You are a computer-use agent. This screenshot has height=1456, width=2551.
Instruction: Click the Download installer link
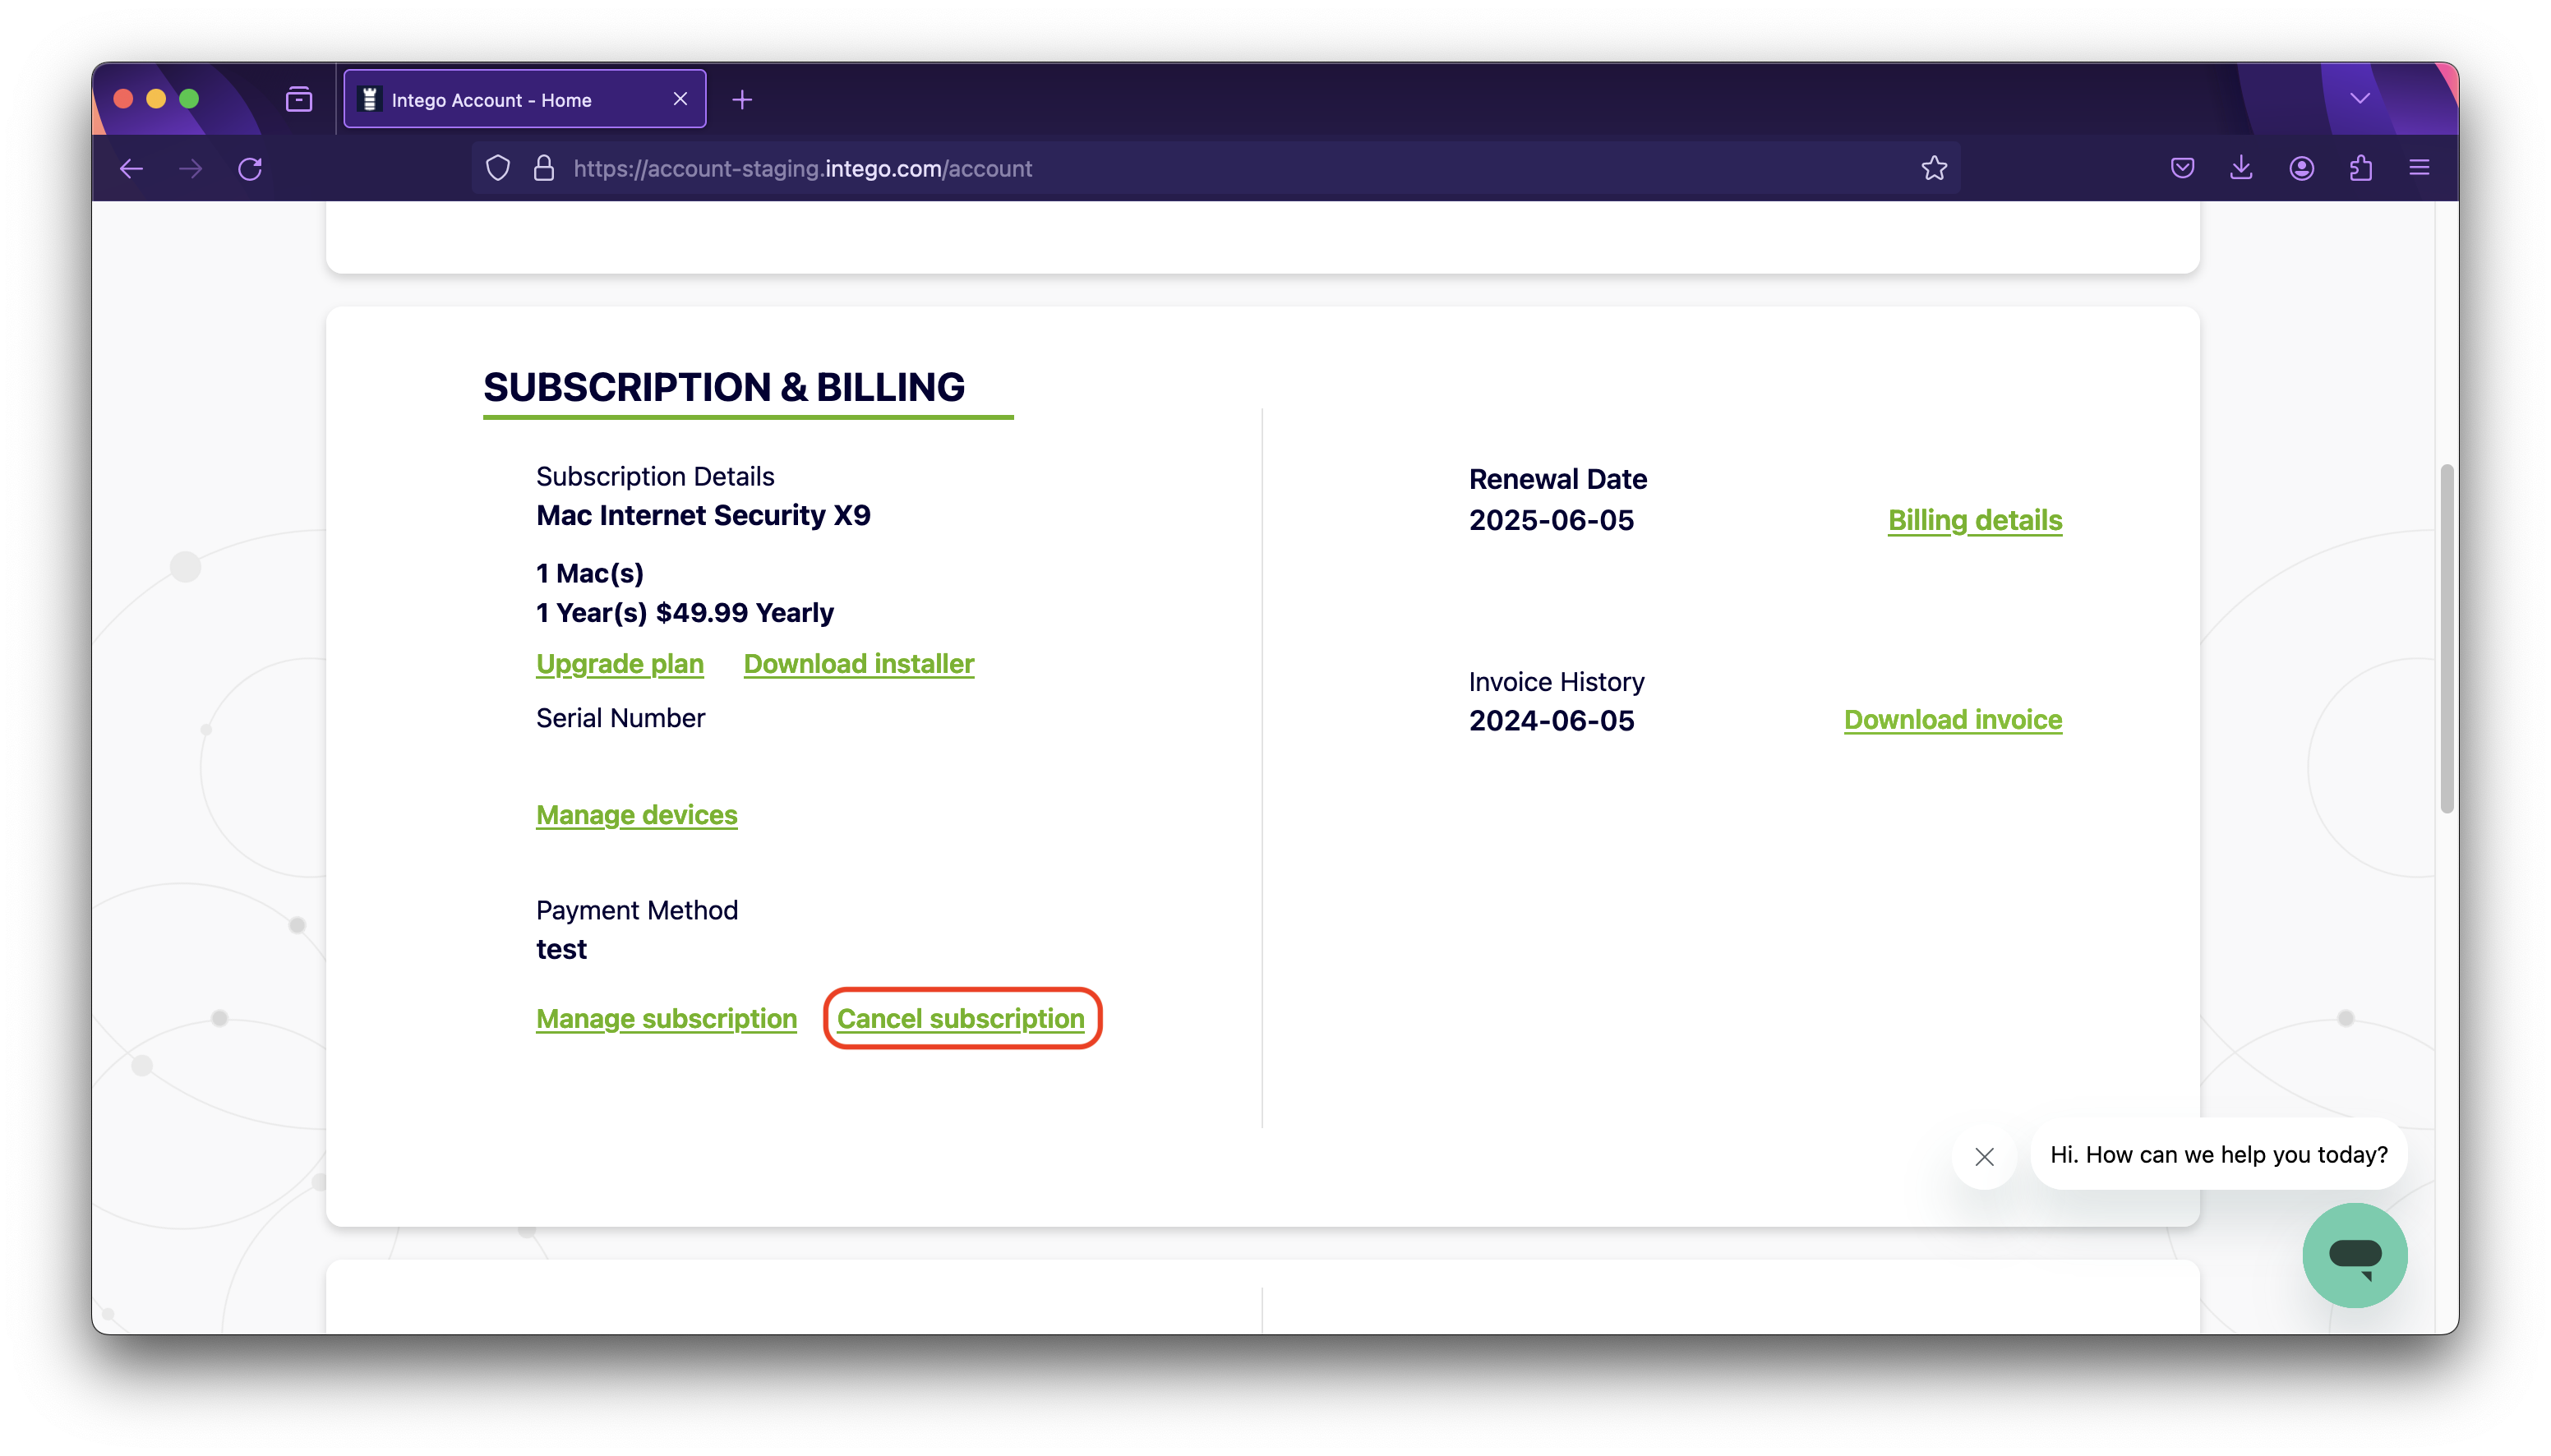click(x=859, y=664)
